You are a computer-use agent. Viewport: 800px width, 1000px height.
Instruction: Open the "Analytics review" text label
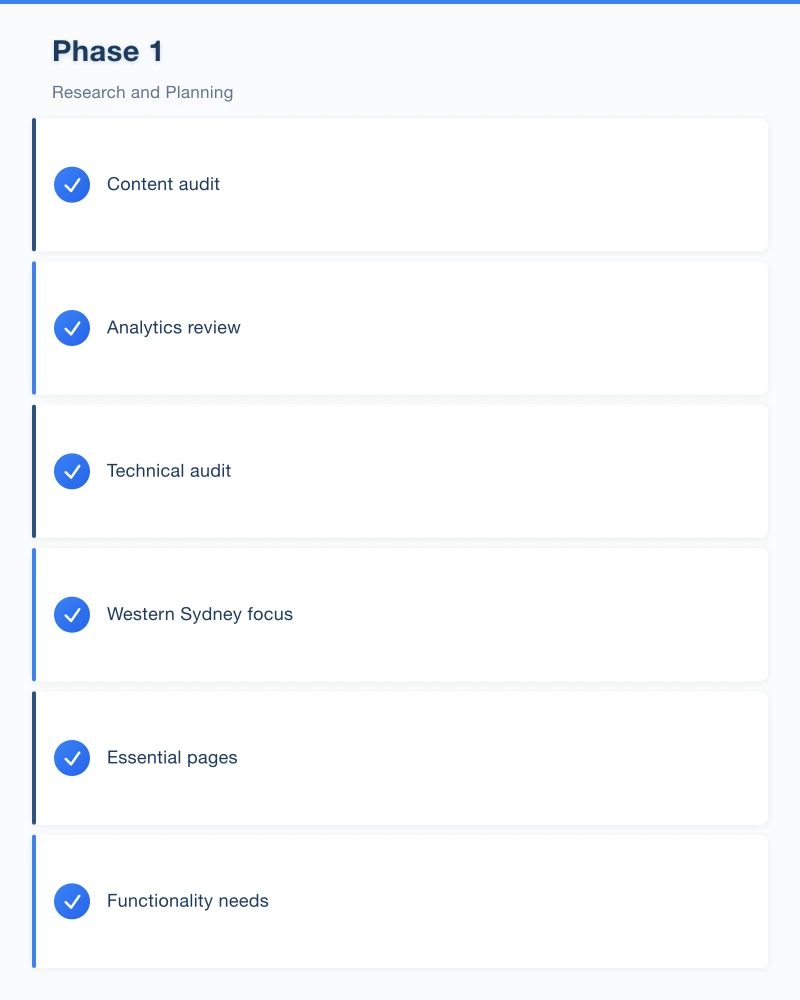click(174, 327)
